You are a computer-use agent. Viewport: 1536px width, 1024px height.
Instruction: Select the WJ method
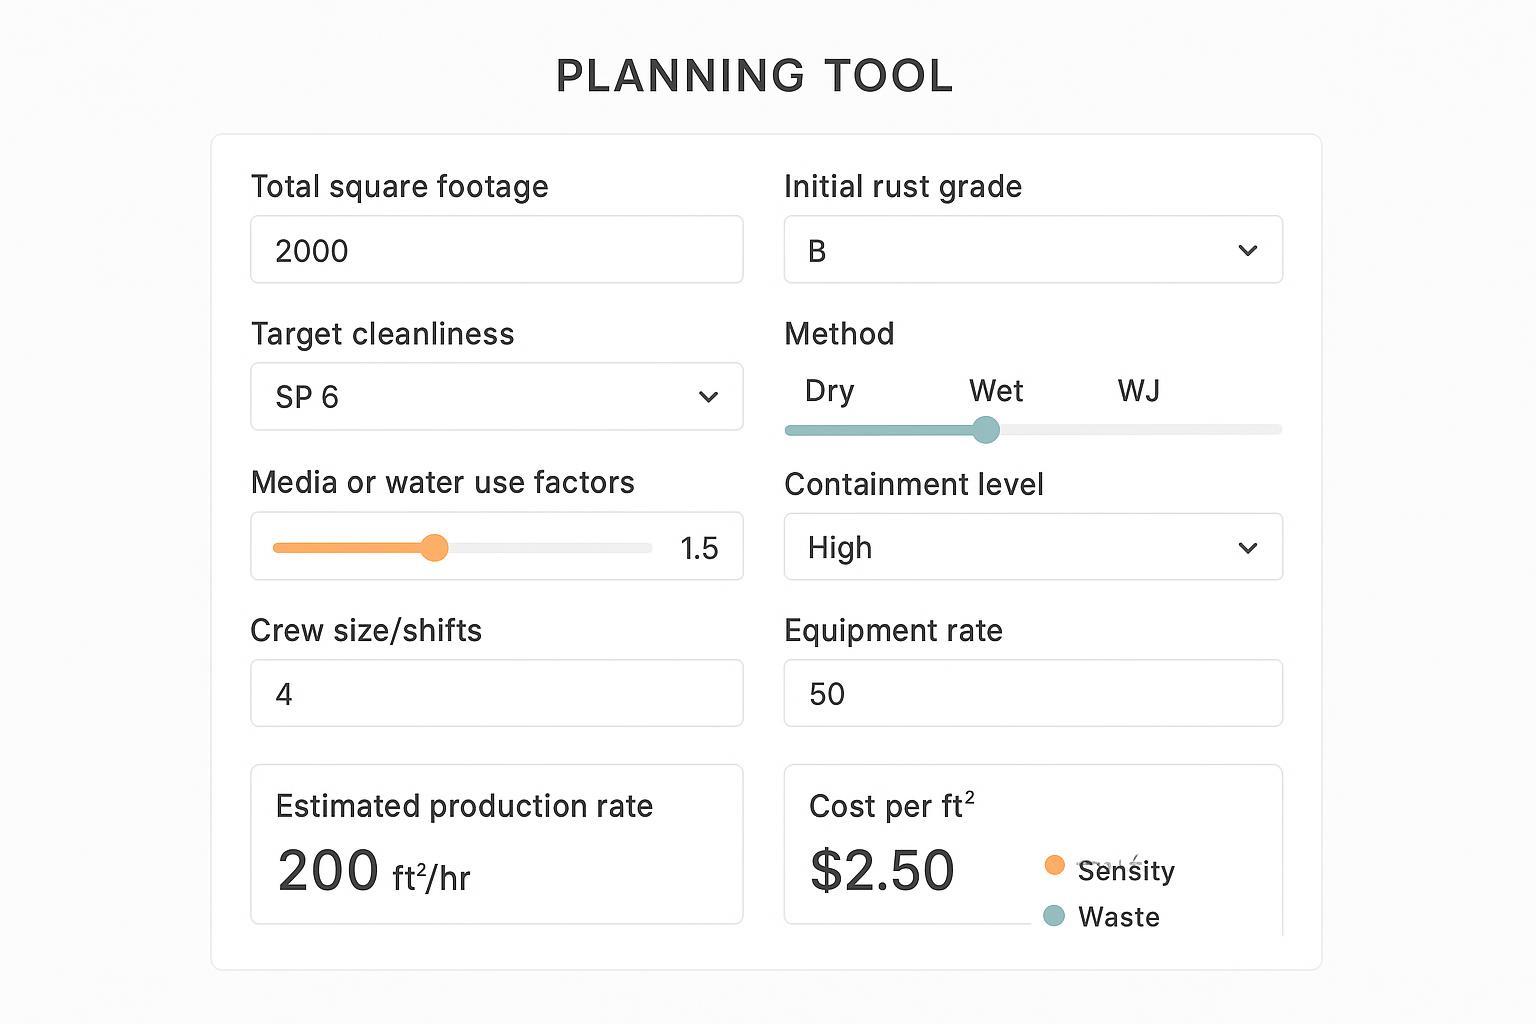click(x=1140, y=392)
